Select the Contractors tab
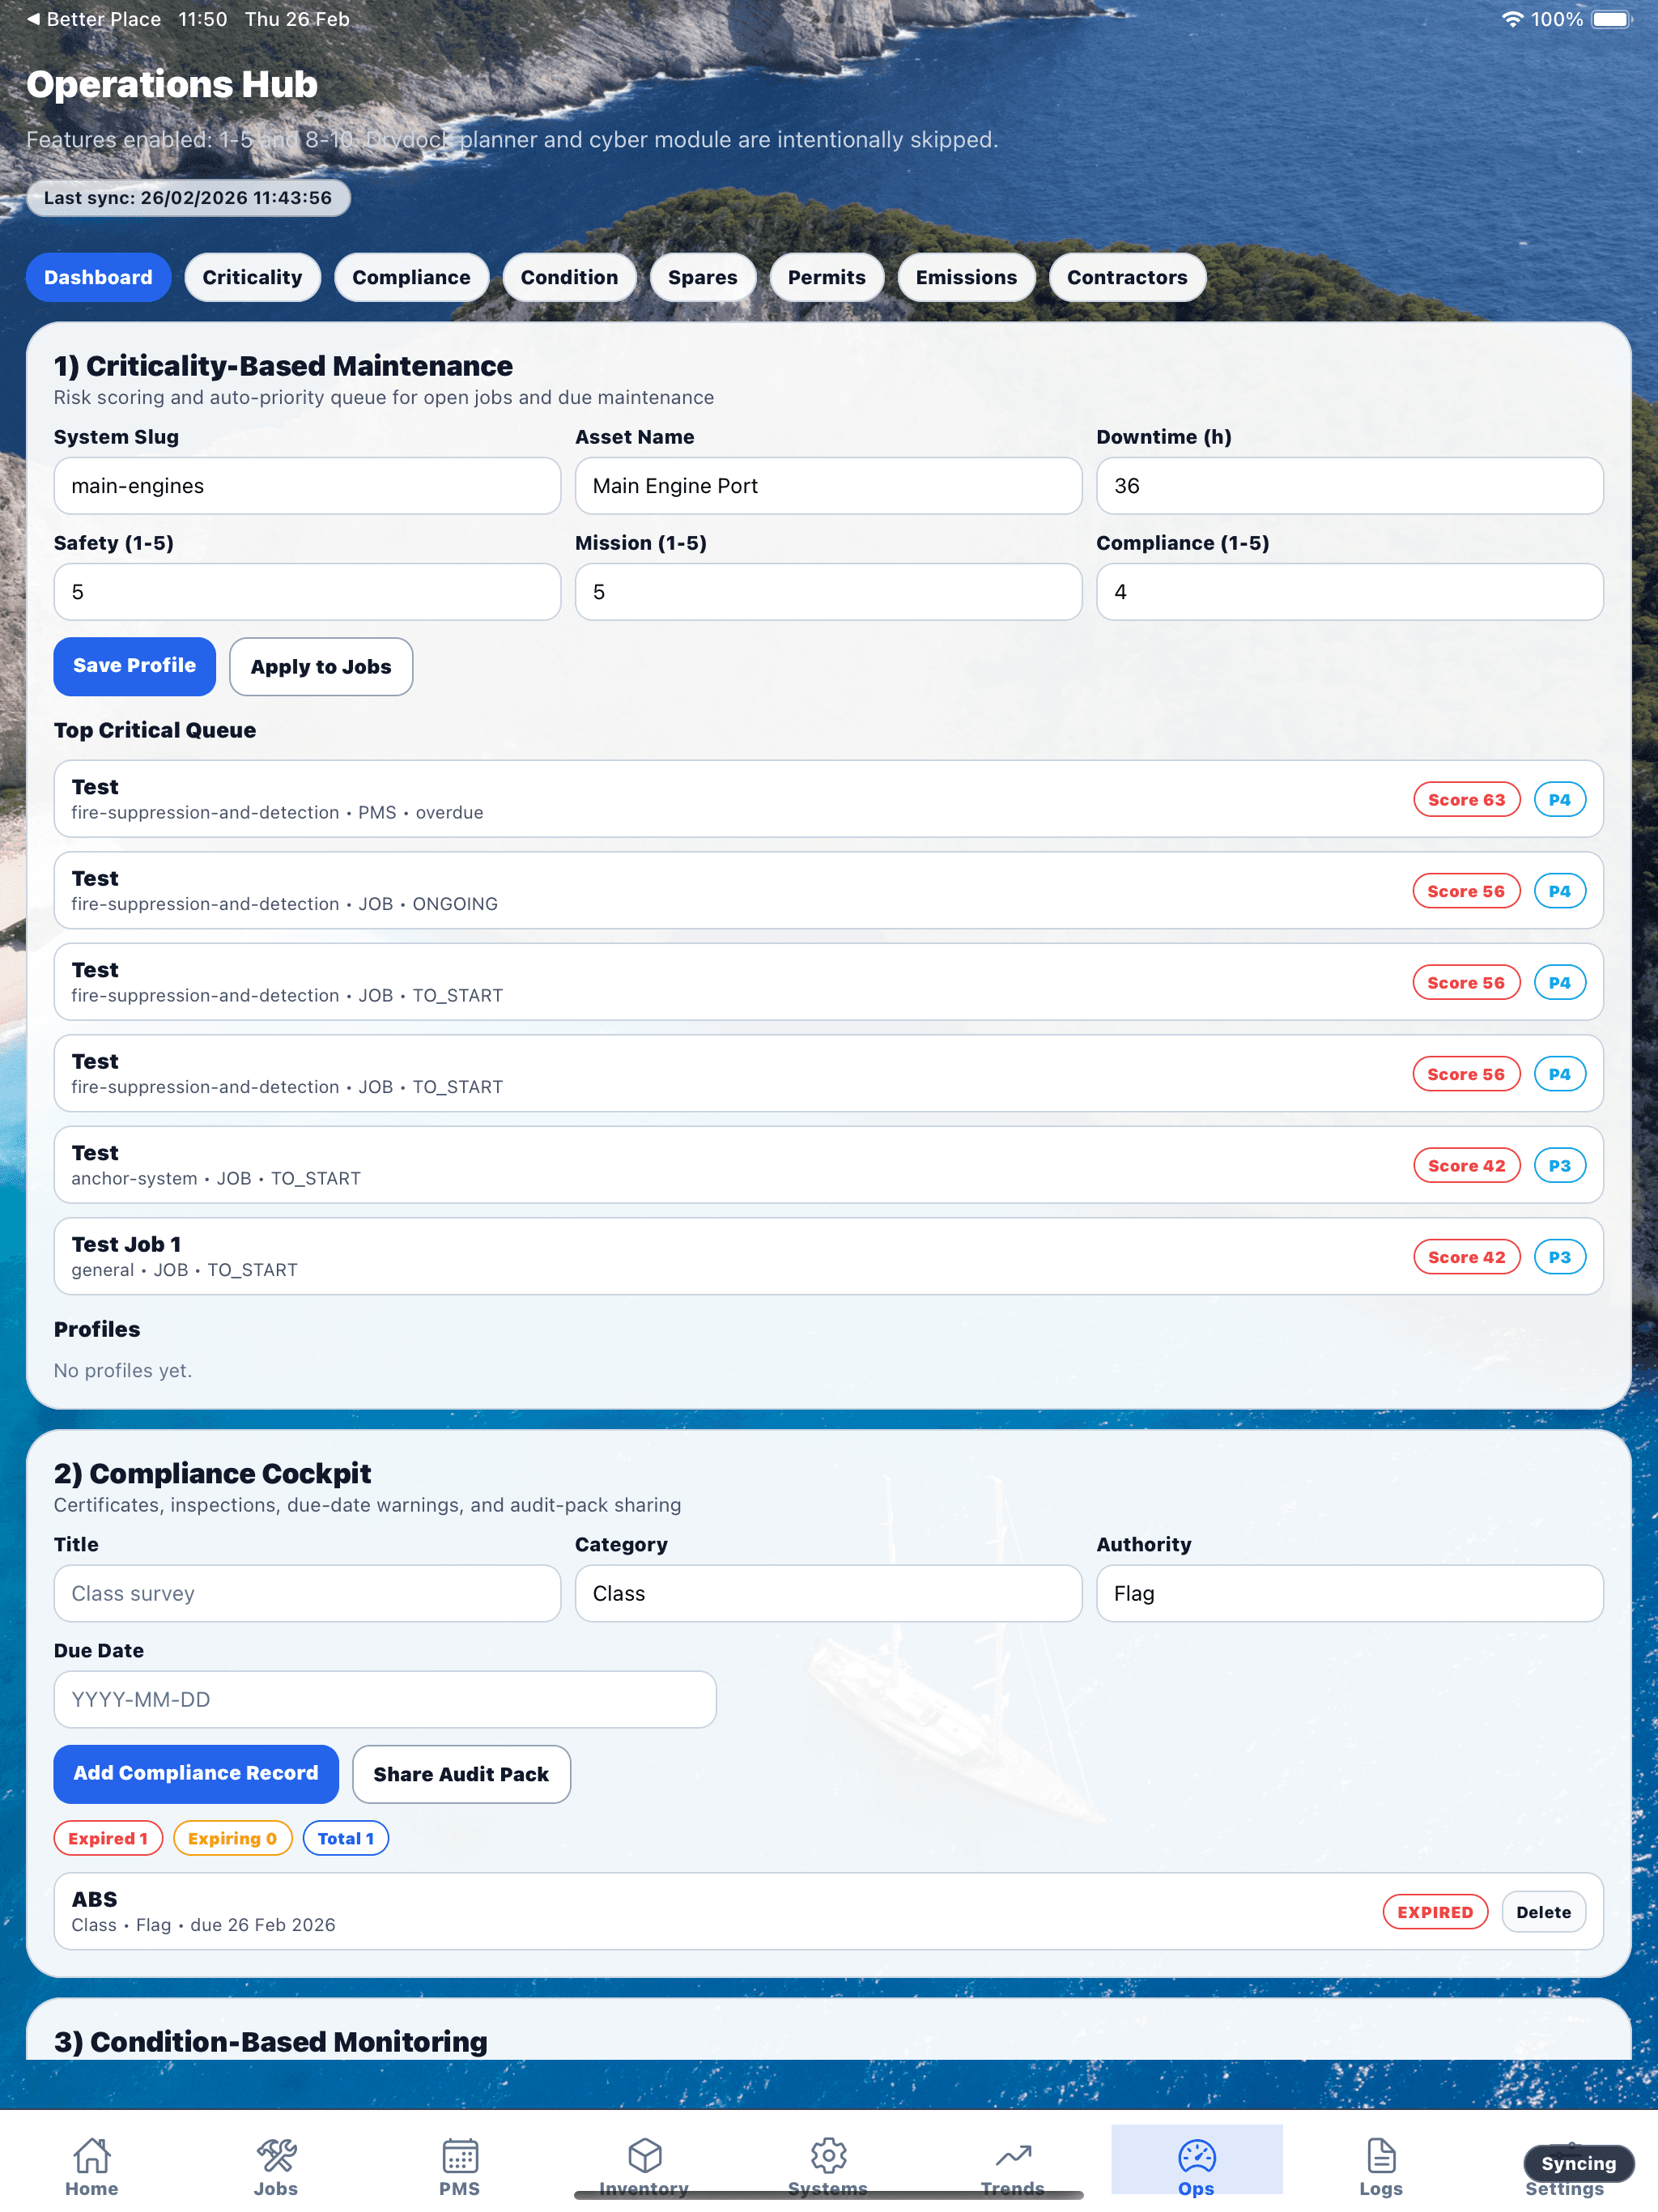This screenshot has width=1658, height=2212. (x=1127, y=277)
